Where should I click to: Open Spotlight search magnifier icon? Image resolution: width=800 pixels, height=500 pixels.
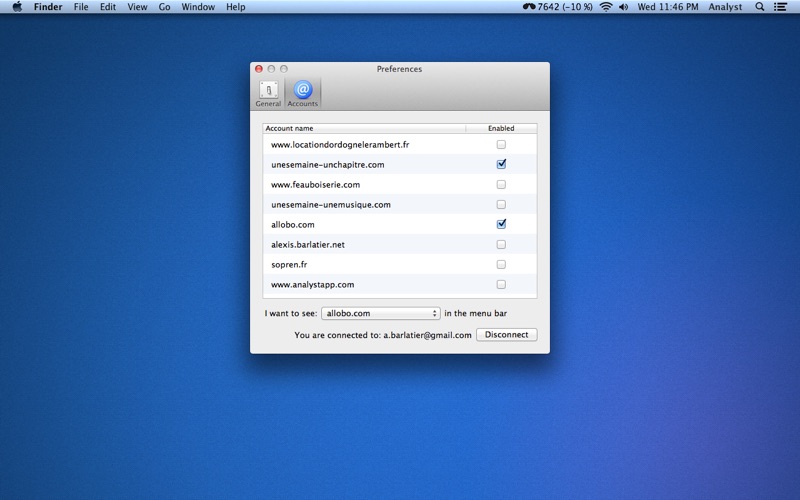[760, 7]
